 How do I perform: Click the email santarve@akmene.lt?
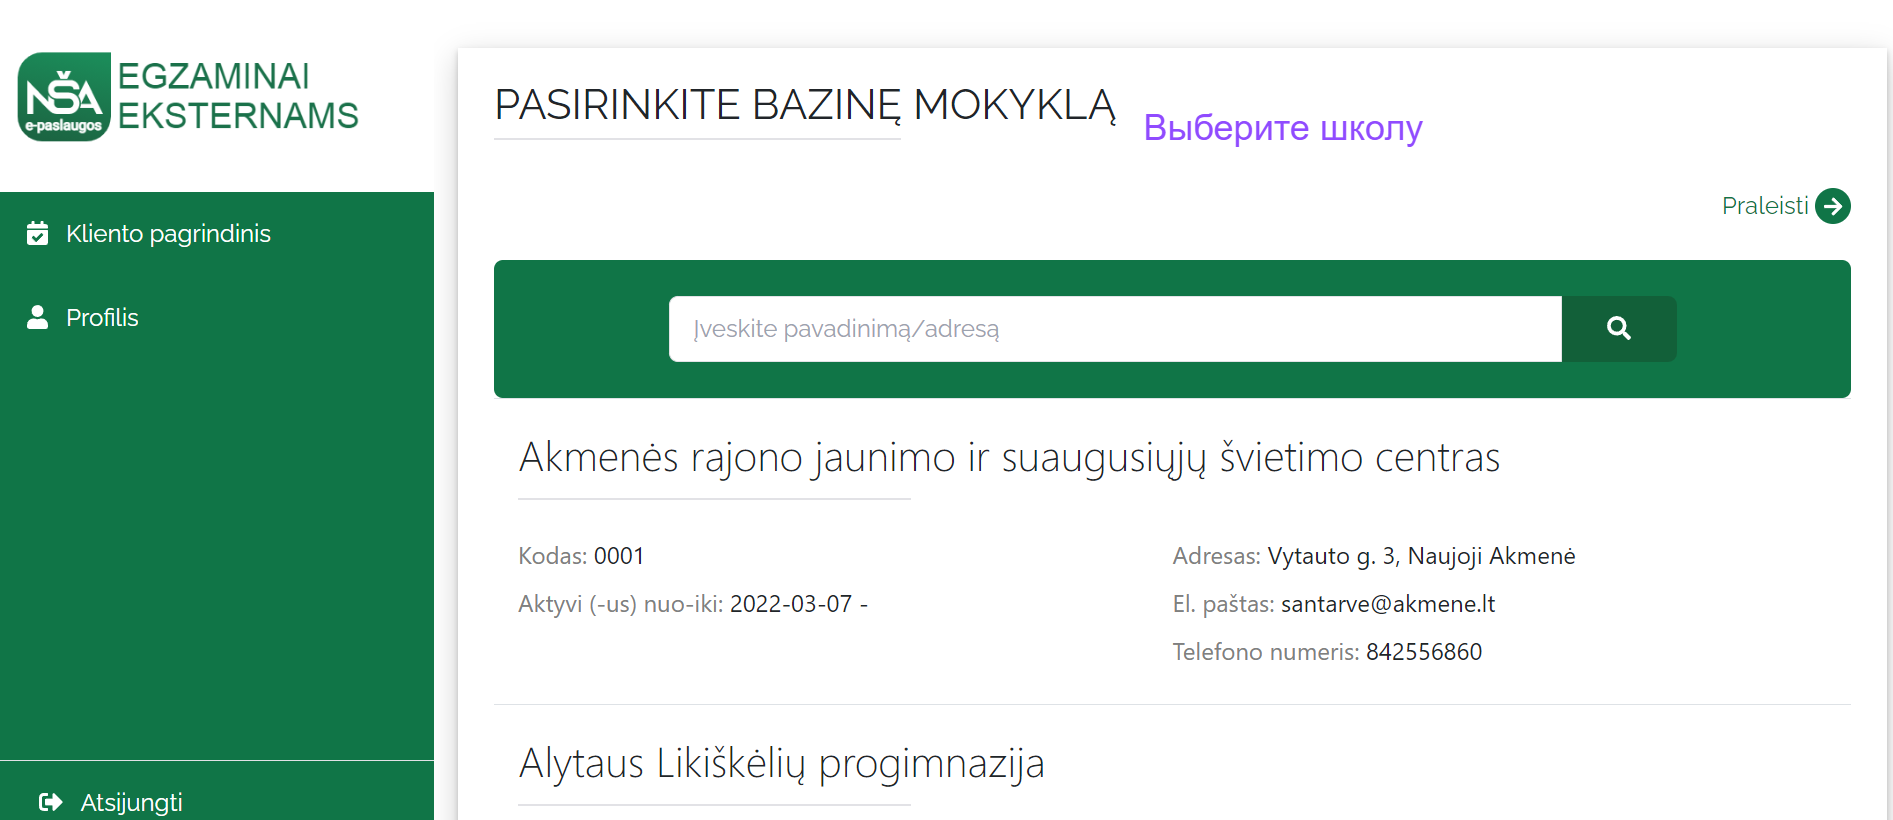pos(1388,604)
